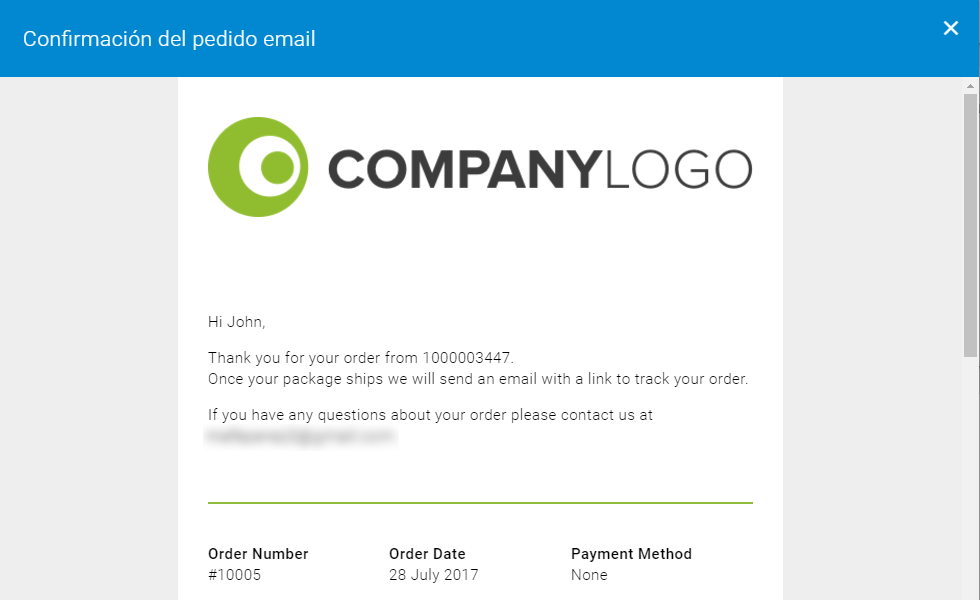Screen dimensions: 980x600
Task: Click the store number 1000003447
Action: tap(466, 358)
